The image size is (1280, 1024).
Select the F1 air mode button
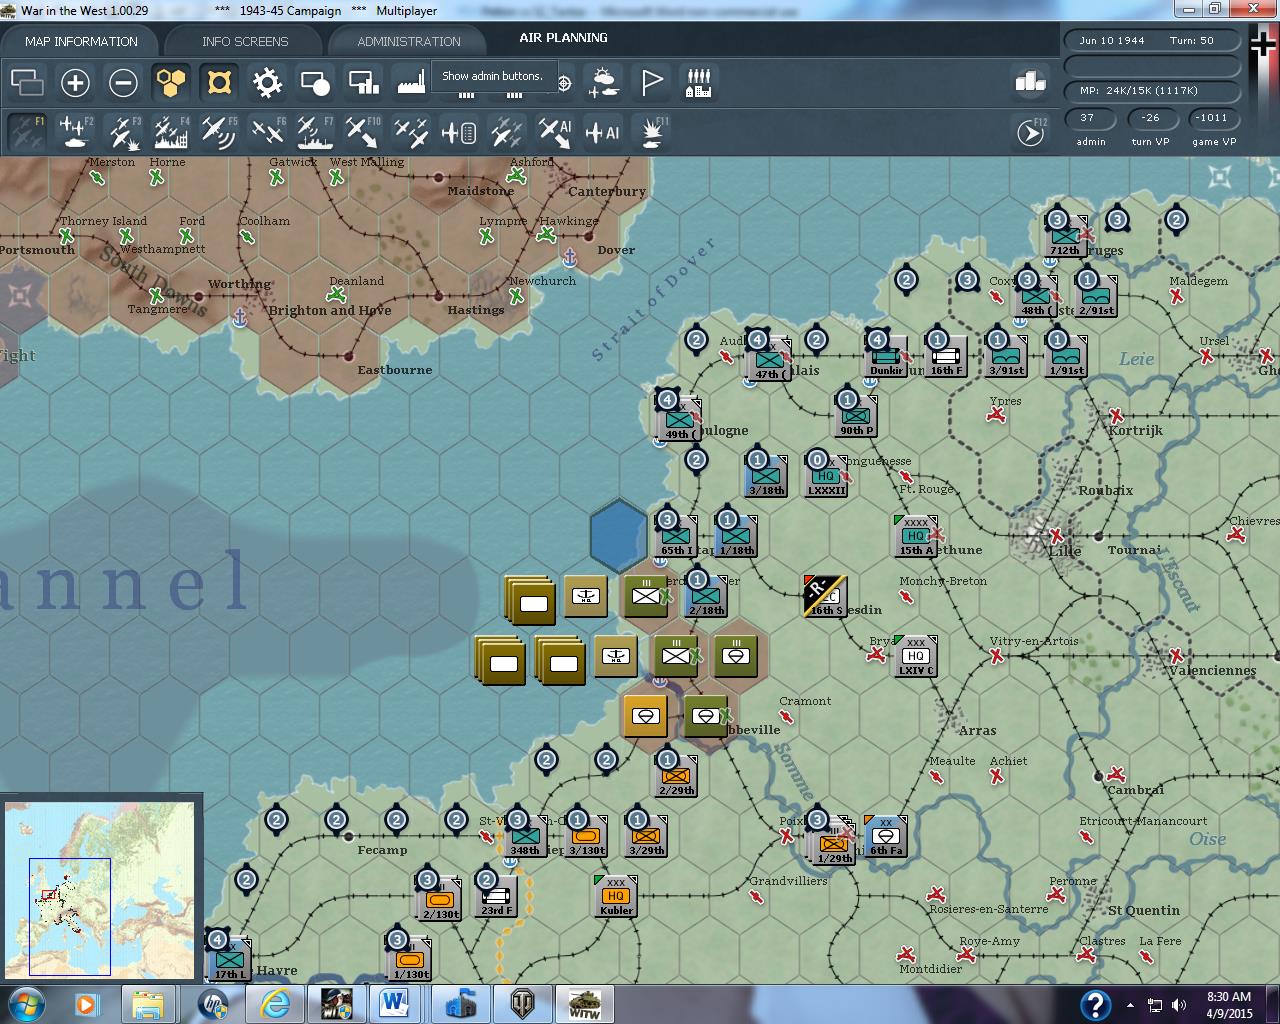[27, 132]
